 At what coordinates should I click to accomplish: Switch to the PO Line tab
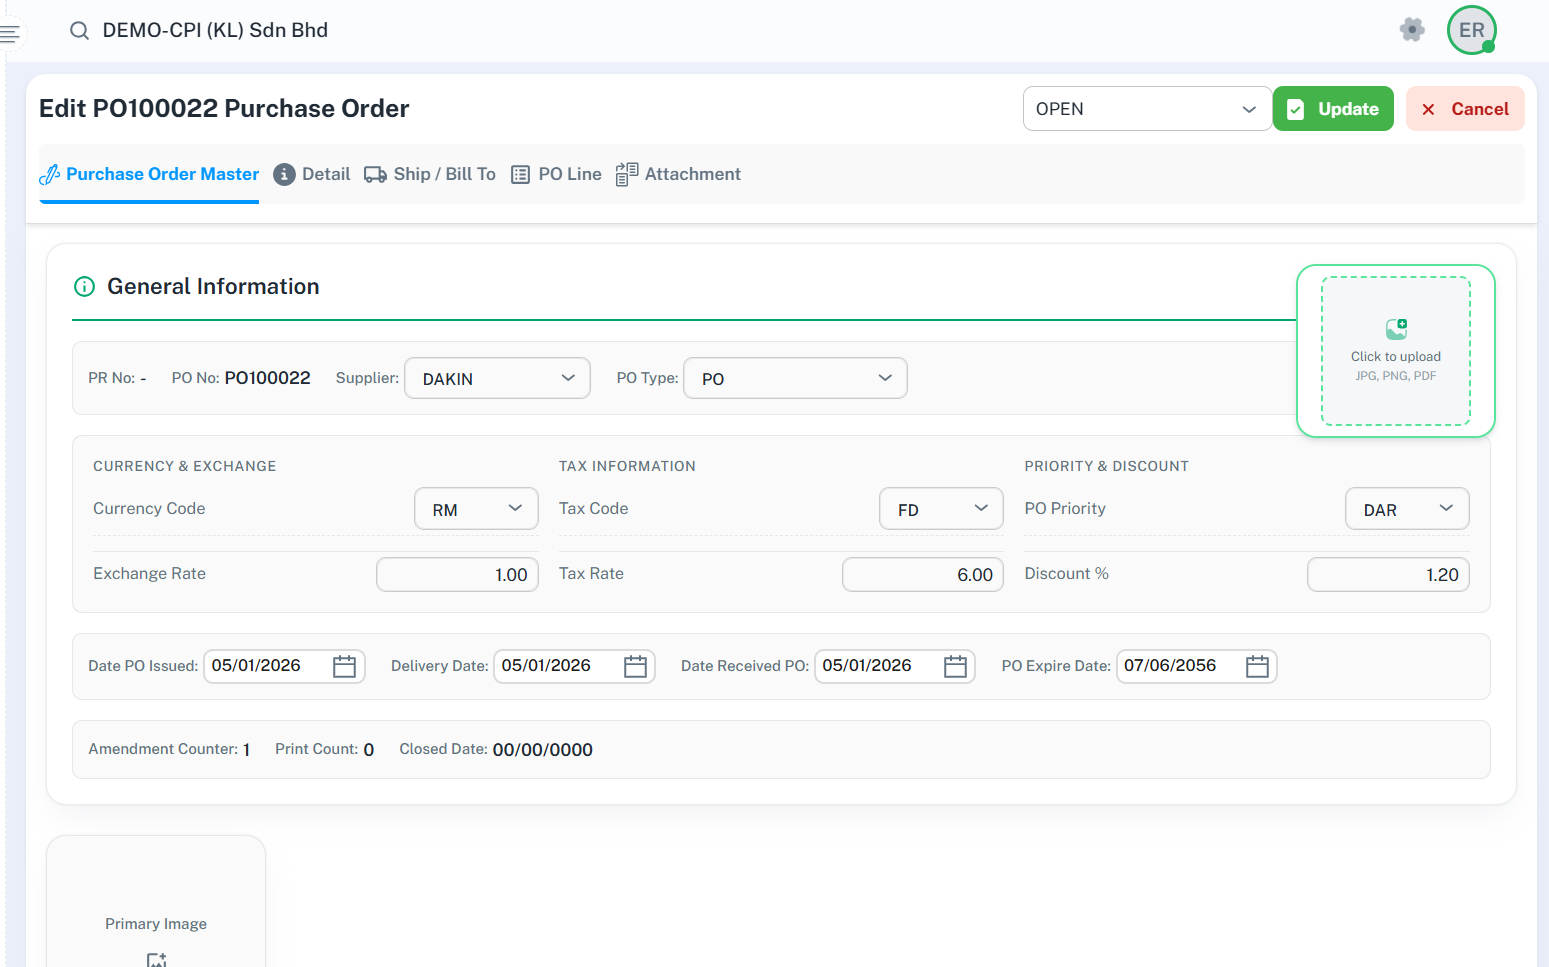pos(557,175)
